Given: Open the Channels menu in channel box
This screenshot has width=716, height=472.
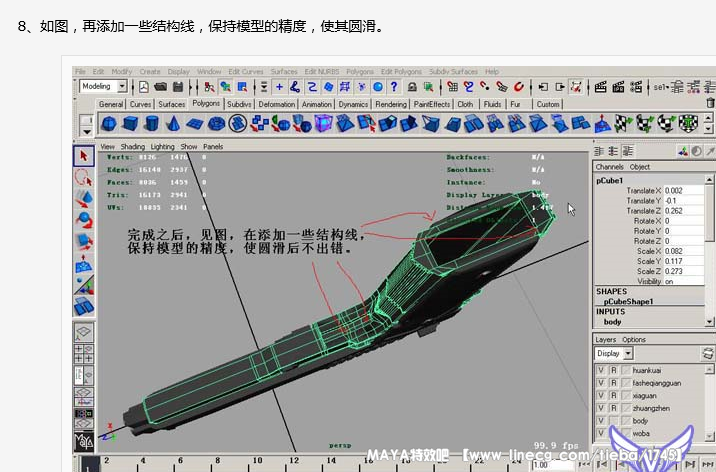Looking at the screenshot, I should click(609, 167).
